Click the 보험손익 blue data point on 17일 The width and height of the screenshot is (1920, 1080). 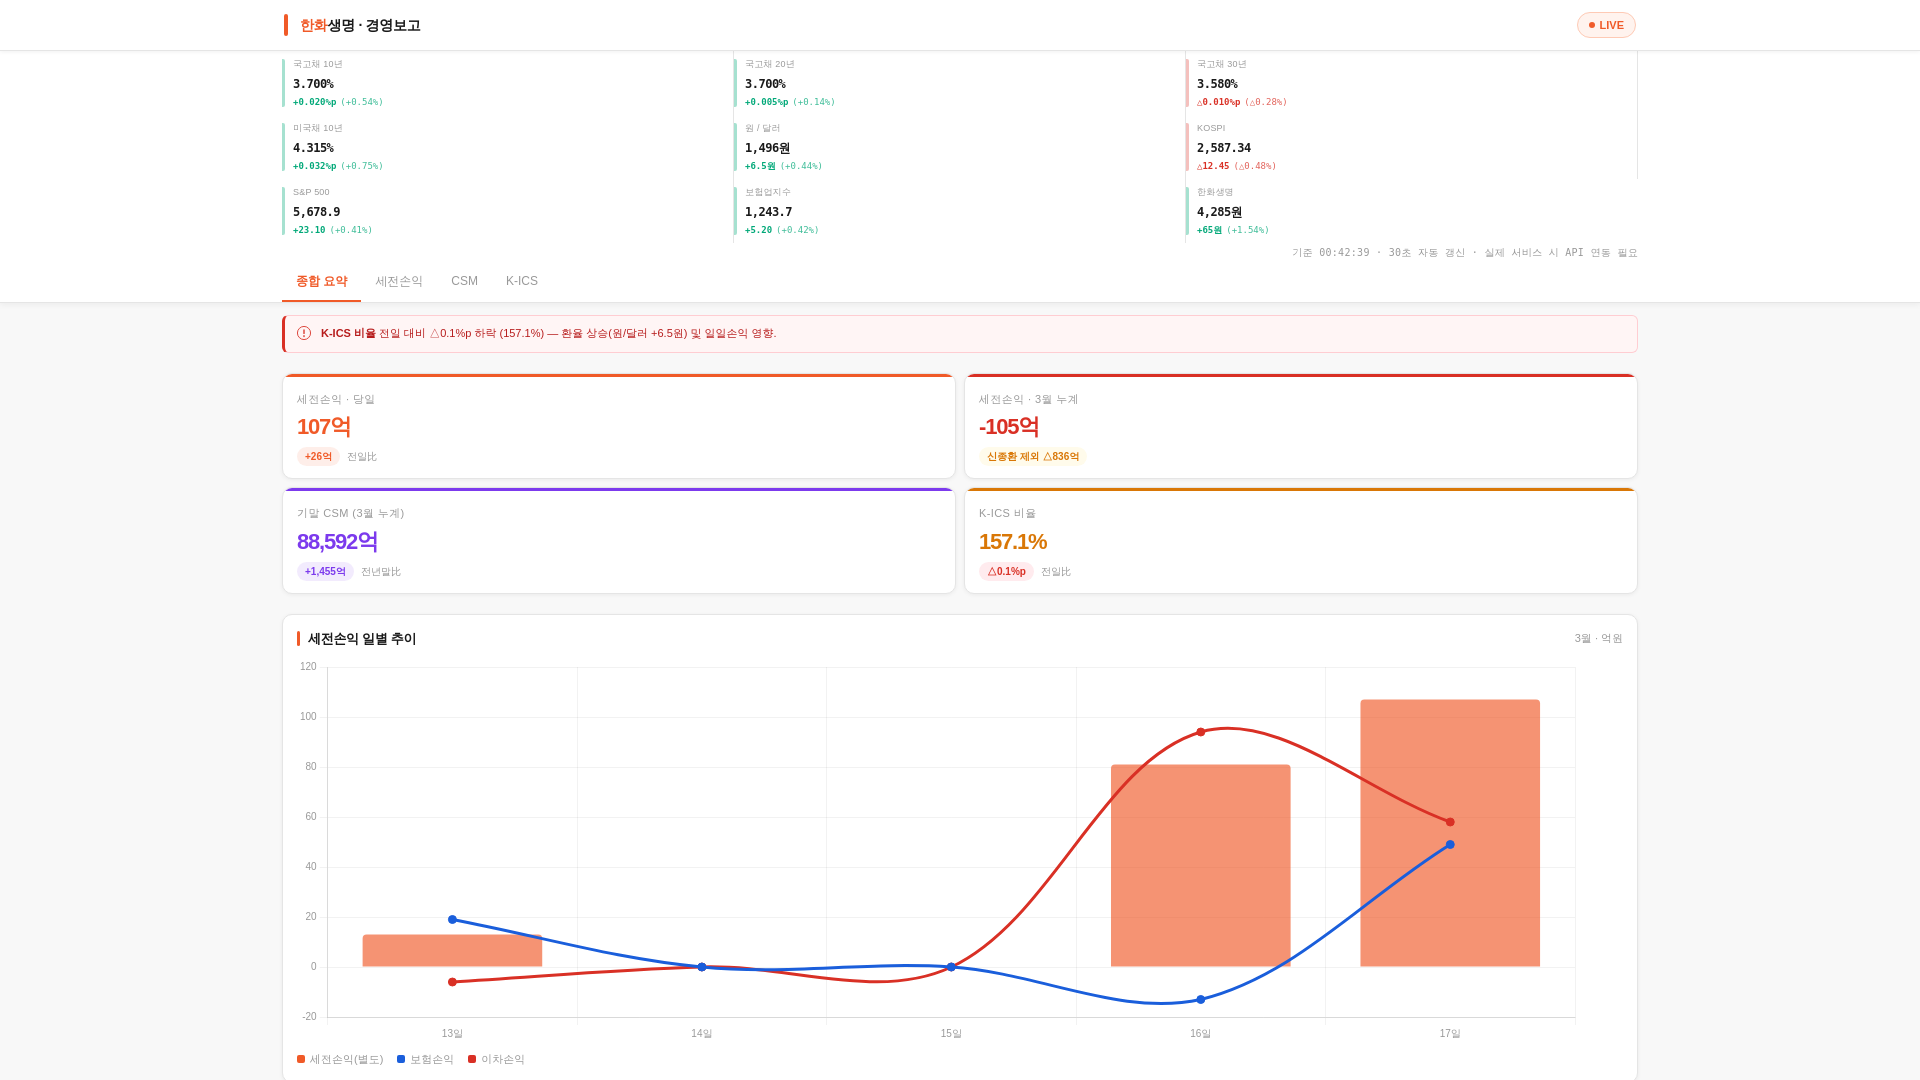pos(1450,845)
